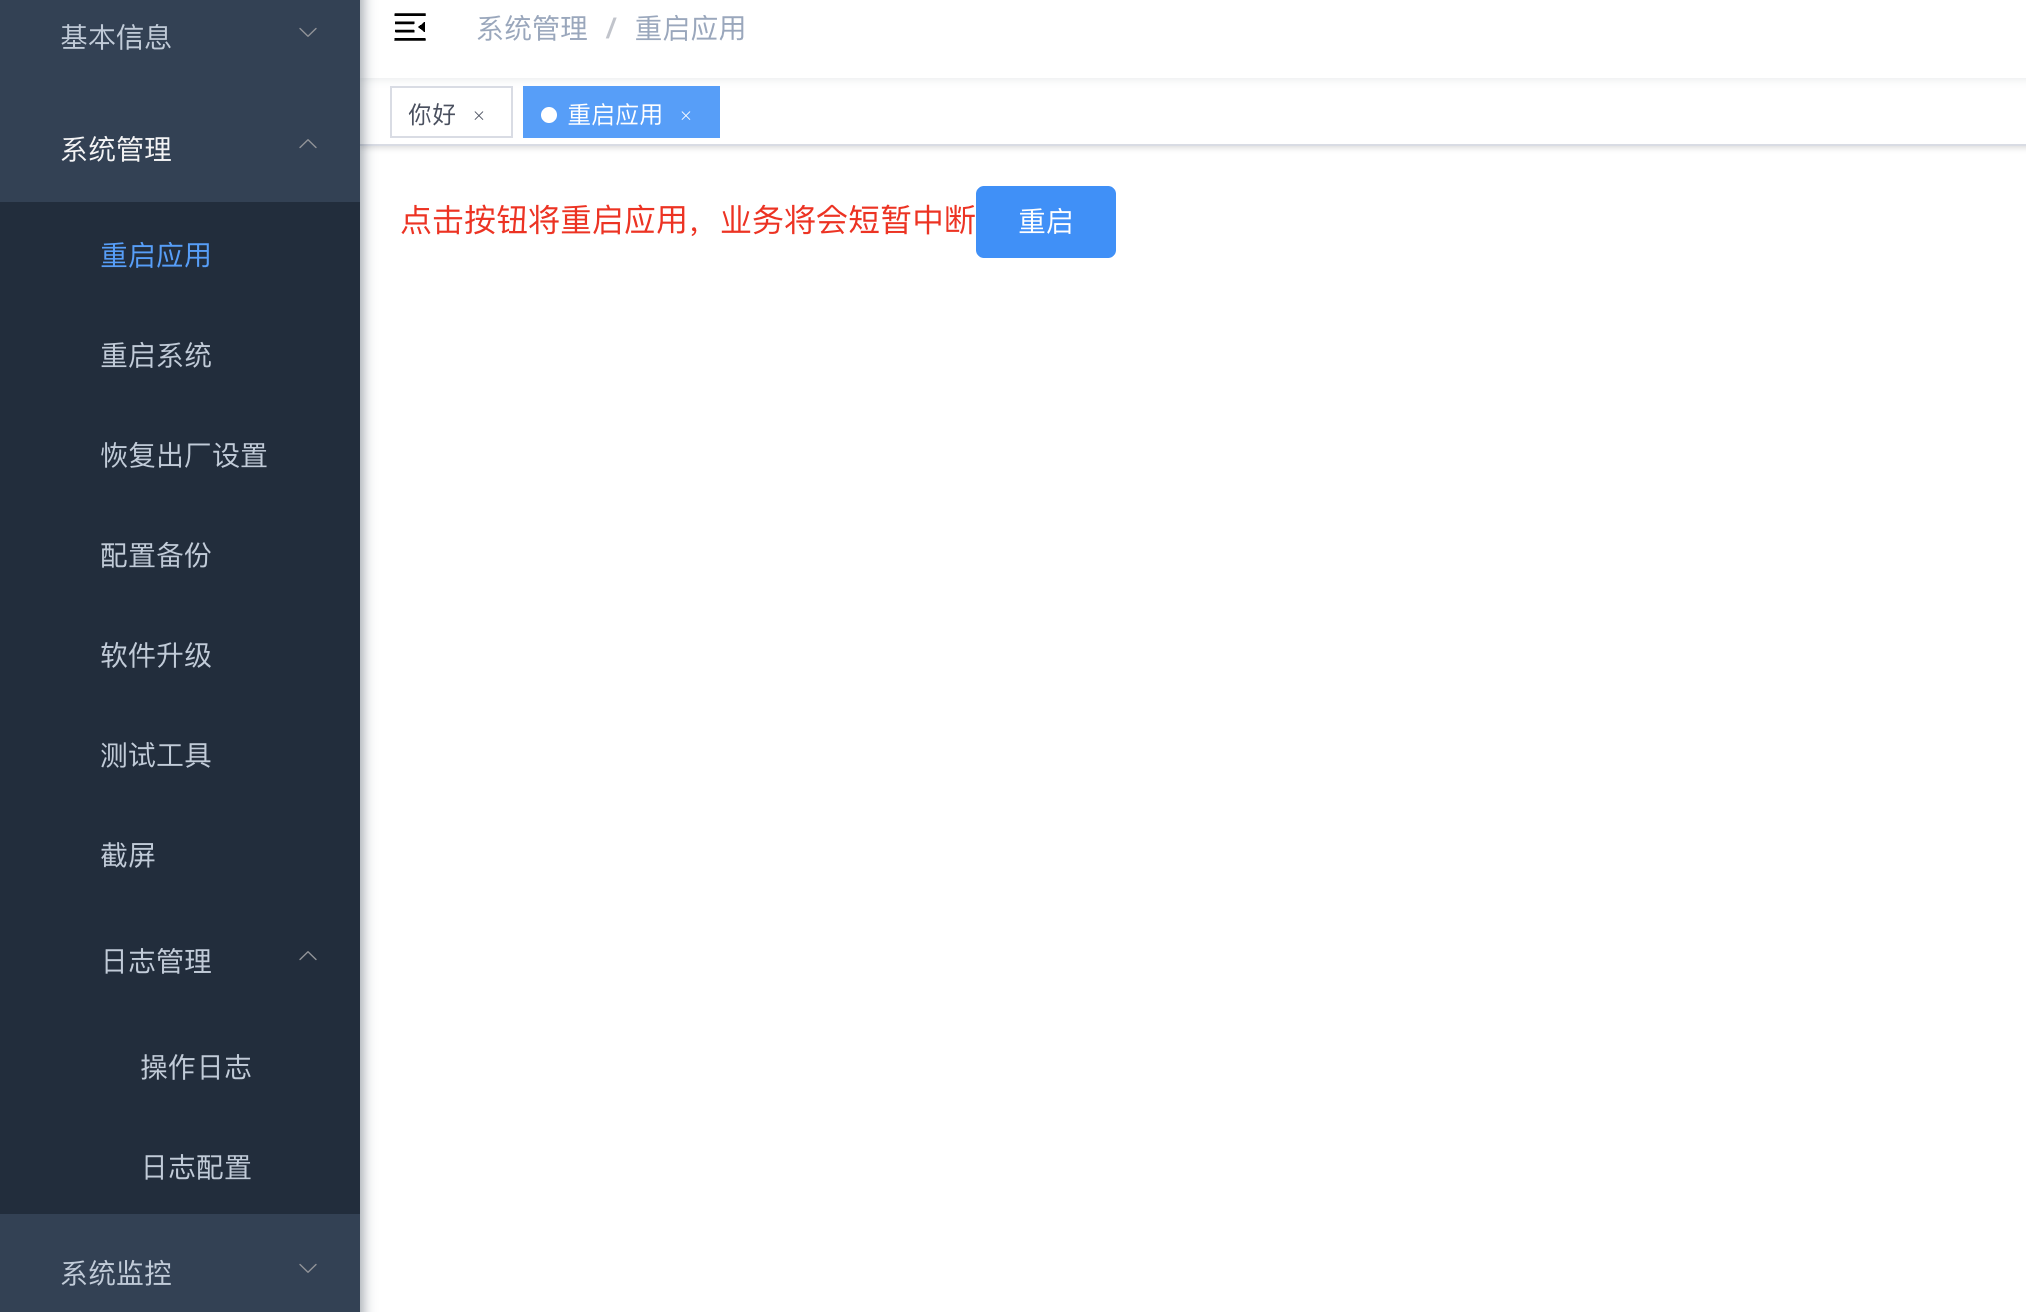Open 重启系统 in the sidebar
Viewport: 2026px width, 1312px height.
click(x=156, y=356)
